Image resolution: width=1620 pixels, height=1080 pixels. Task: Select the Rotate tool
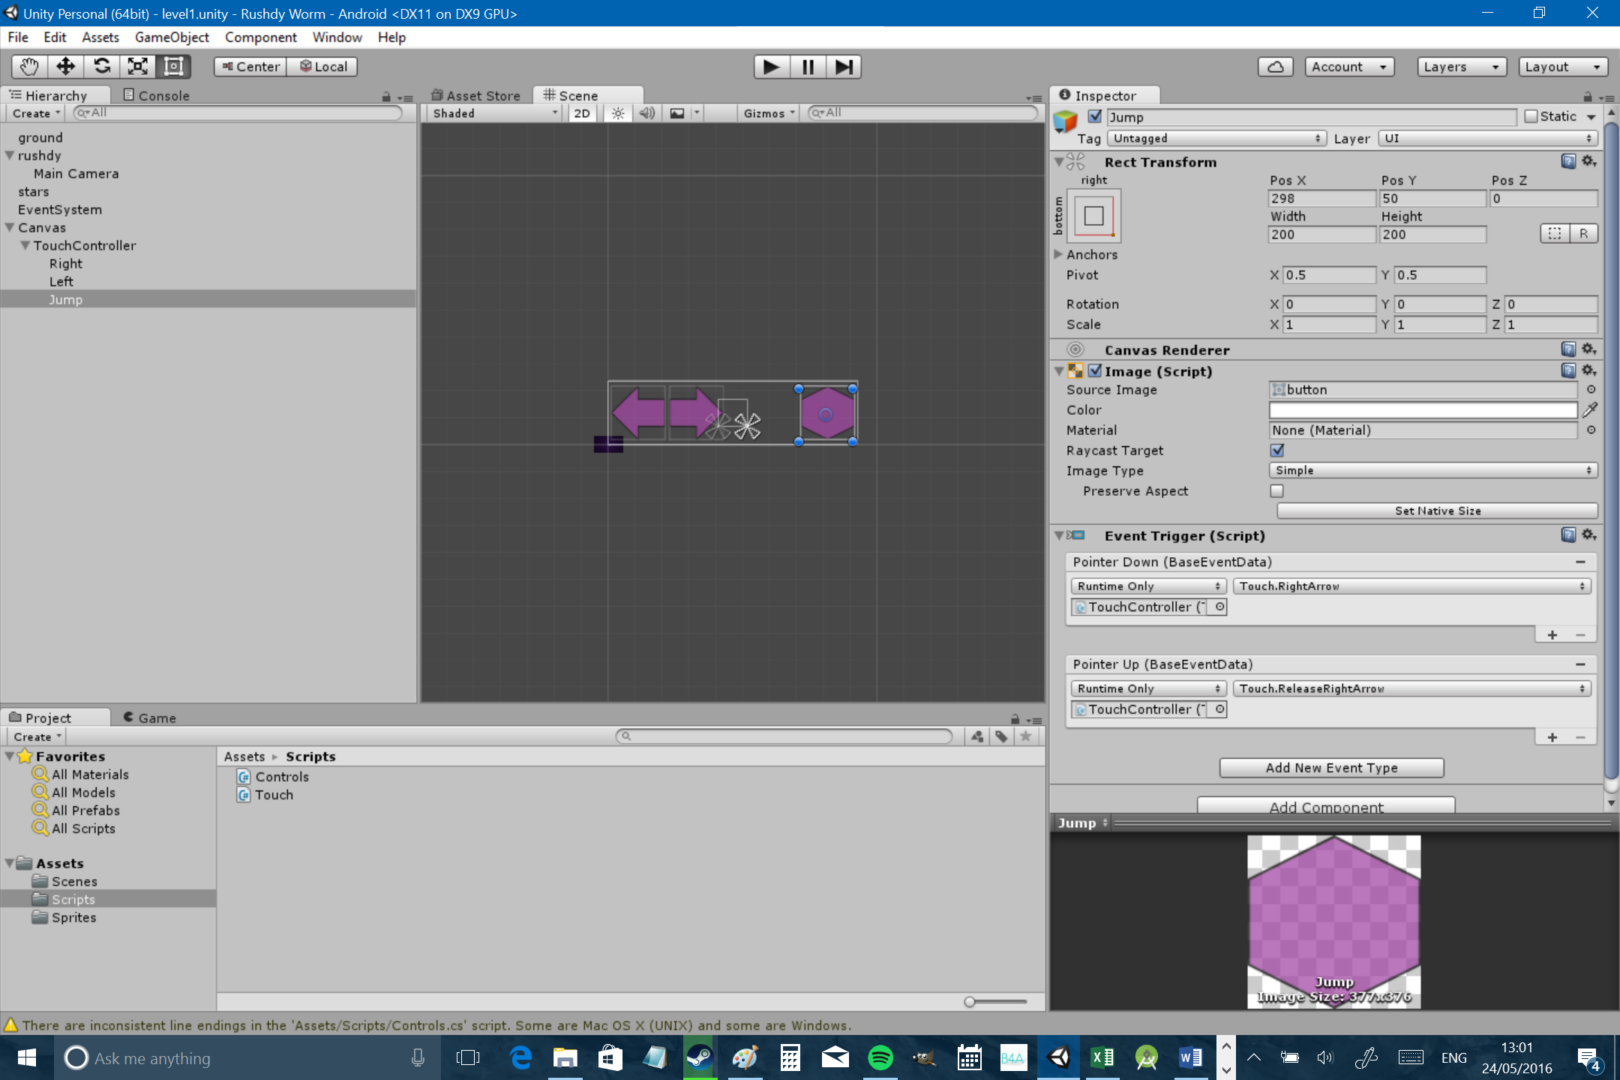point(101,66)
